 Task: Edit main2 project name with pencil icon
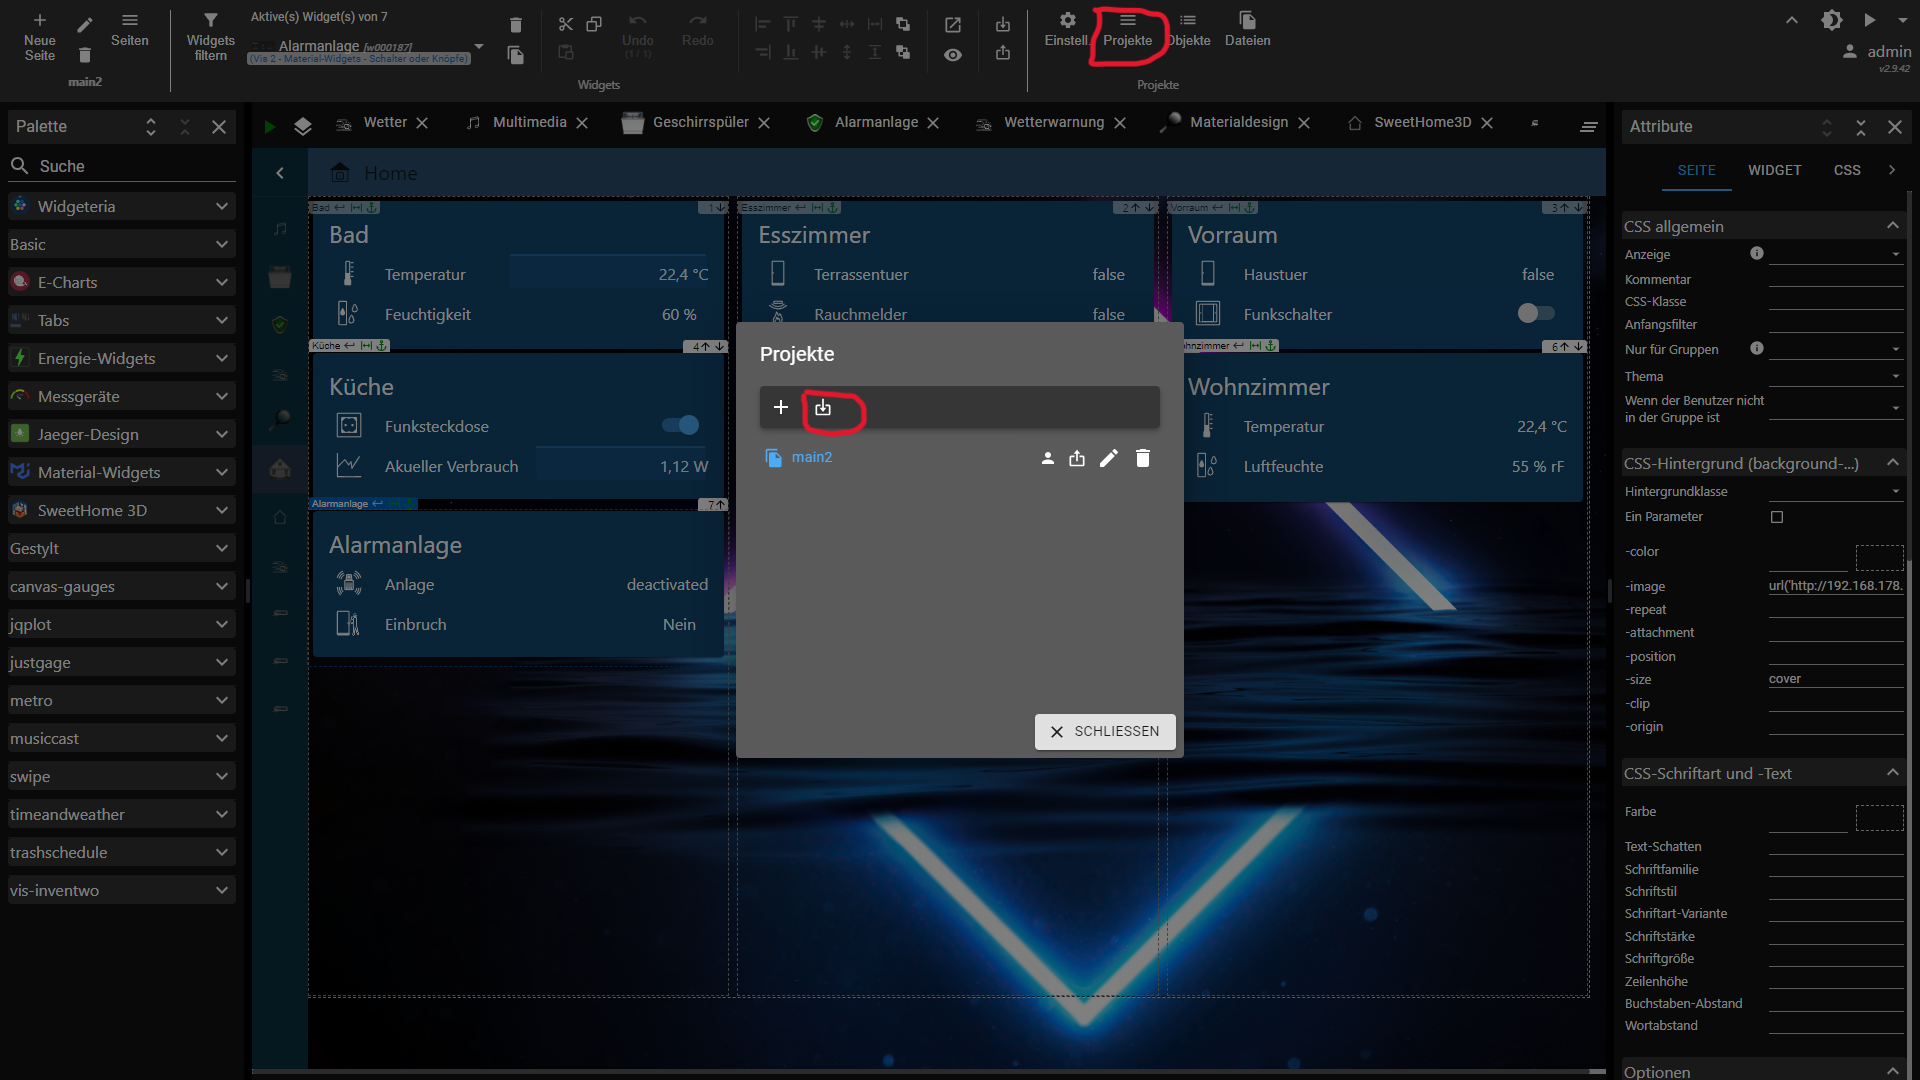(1109, 458)
